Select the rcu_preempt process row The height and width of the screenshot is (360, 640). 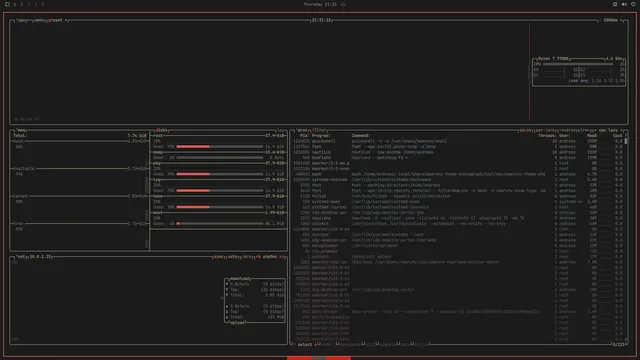click(458, 251)
